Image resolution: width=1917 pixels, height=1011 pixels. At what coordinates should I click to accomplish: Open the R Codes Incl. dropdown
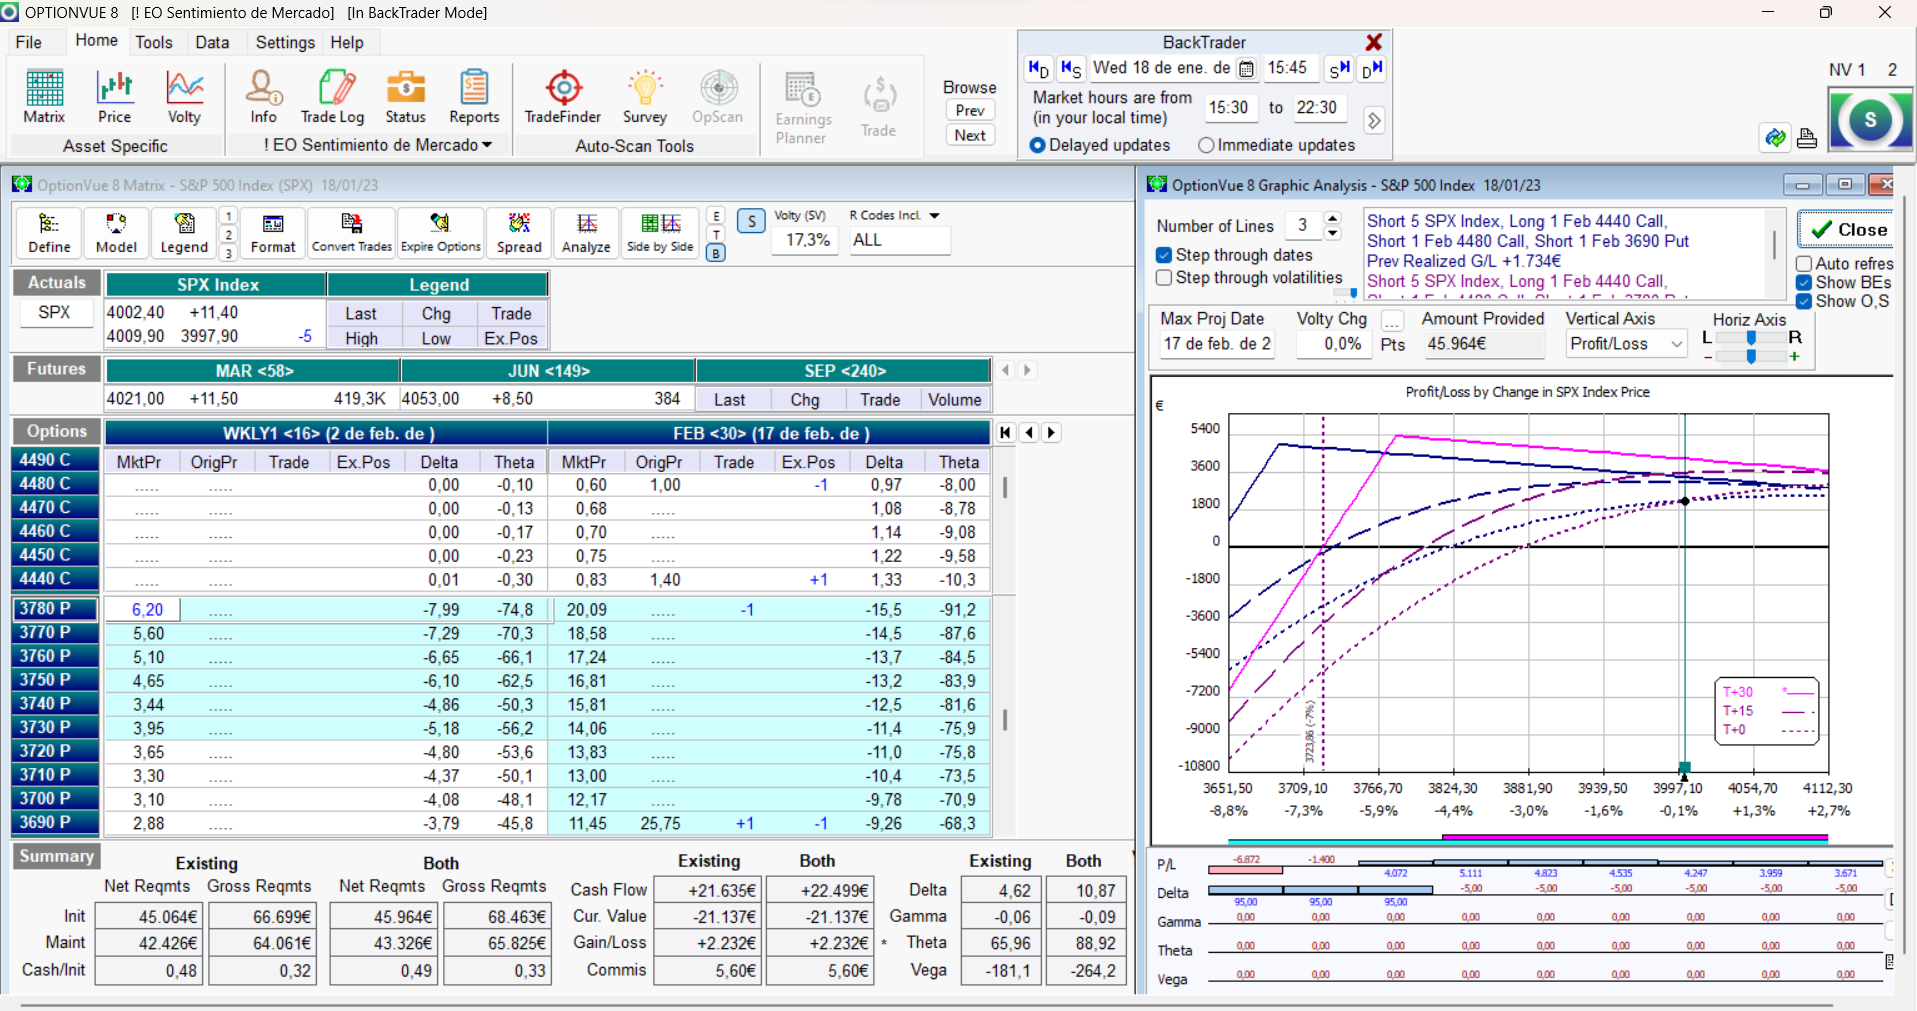point(934,216)
